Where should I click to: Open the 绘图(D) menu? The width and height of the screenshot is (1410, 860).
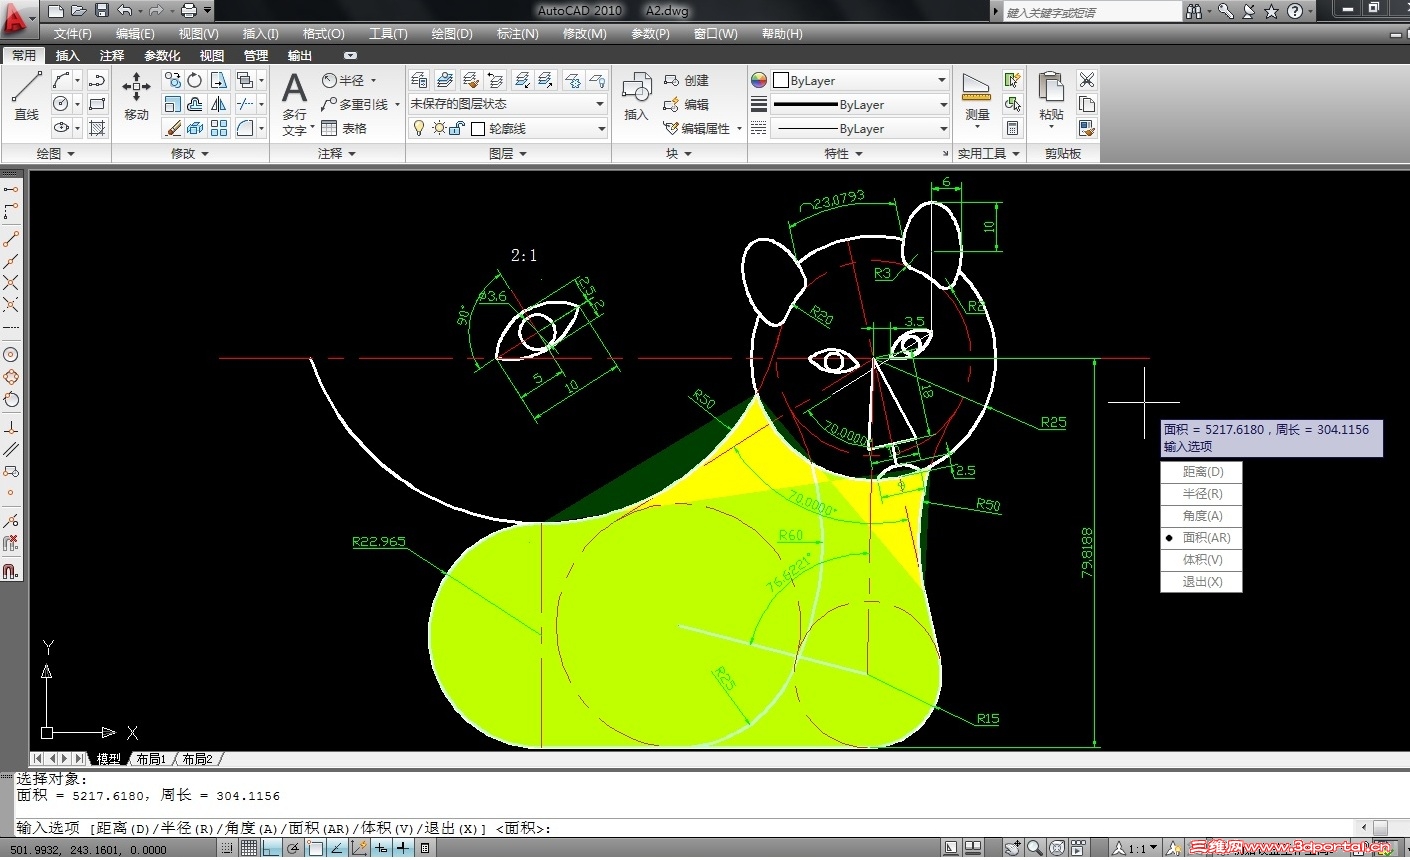click(452, 34)
